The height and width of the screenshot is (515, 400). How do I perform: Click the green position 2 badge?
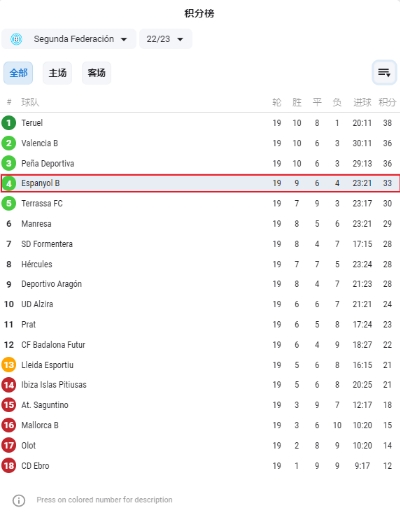[9, 143]
